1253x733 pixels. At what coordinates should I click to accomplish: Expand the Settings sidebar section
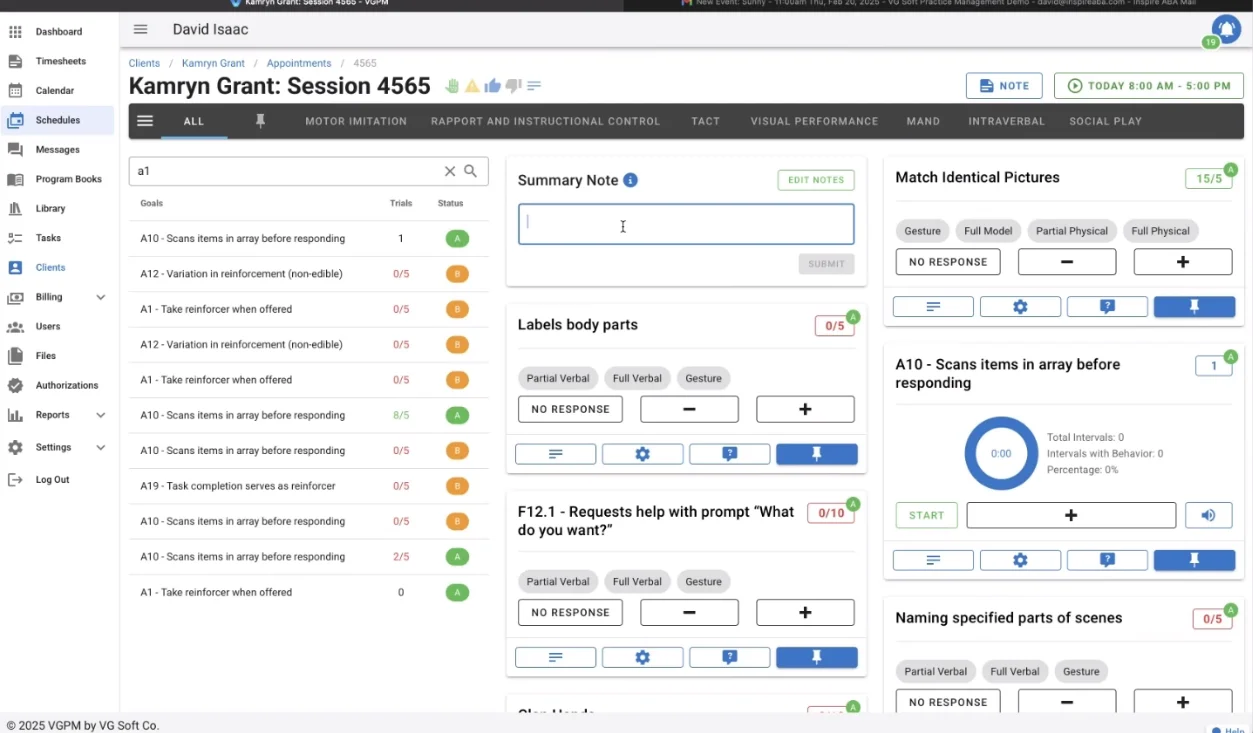(101, 447)
